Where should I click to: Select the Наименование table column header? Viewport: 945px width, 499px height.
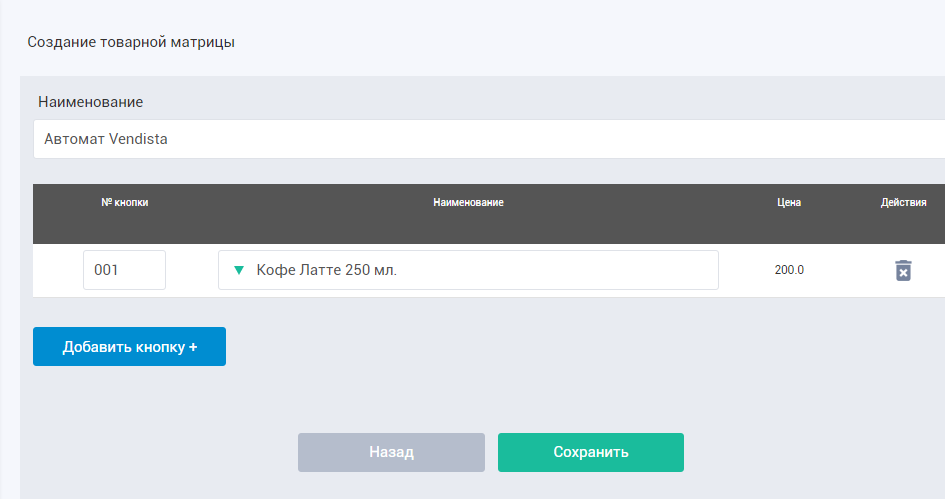coord(468,203)
